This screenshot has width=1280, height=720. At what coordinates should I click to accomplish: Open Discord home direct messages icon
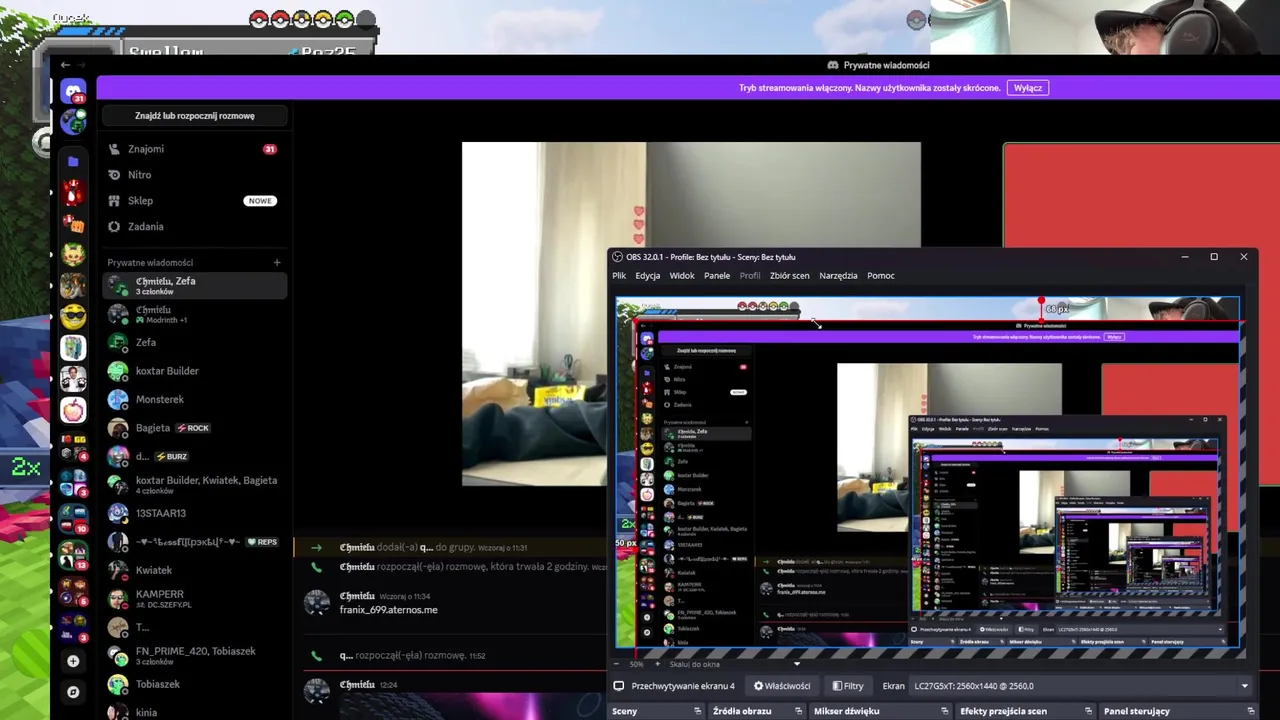[73, 91]
